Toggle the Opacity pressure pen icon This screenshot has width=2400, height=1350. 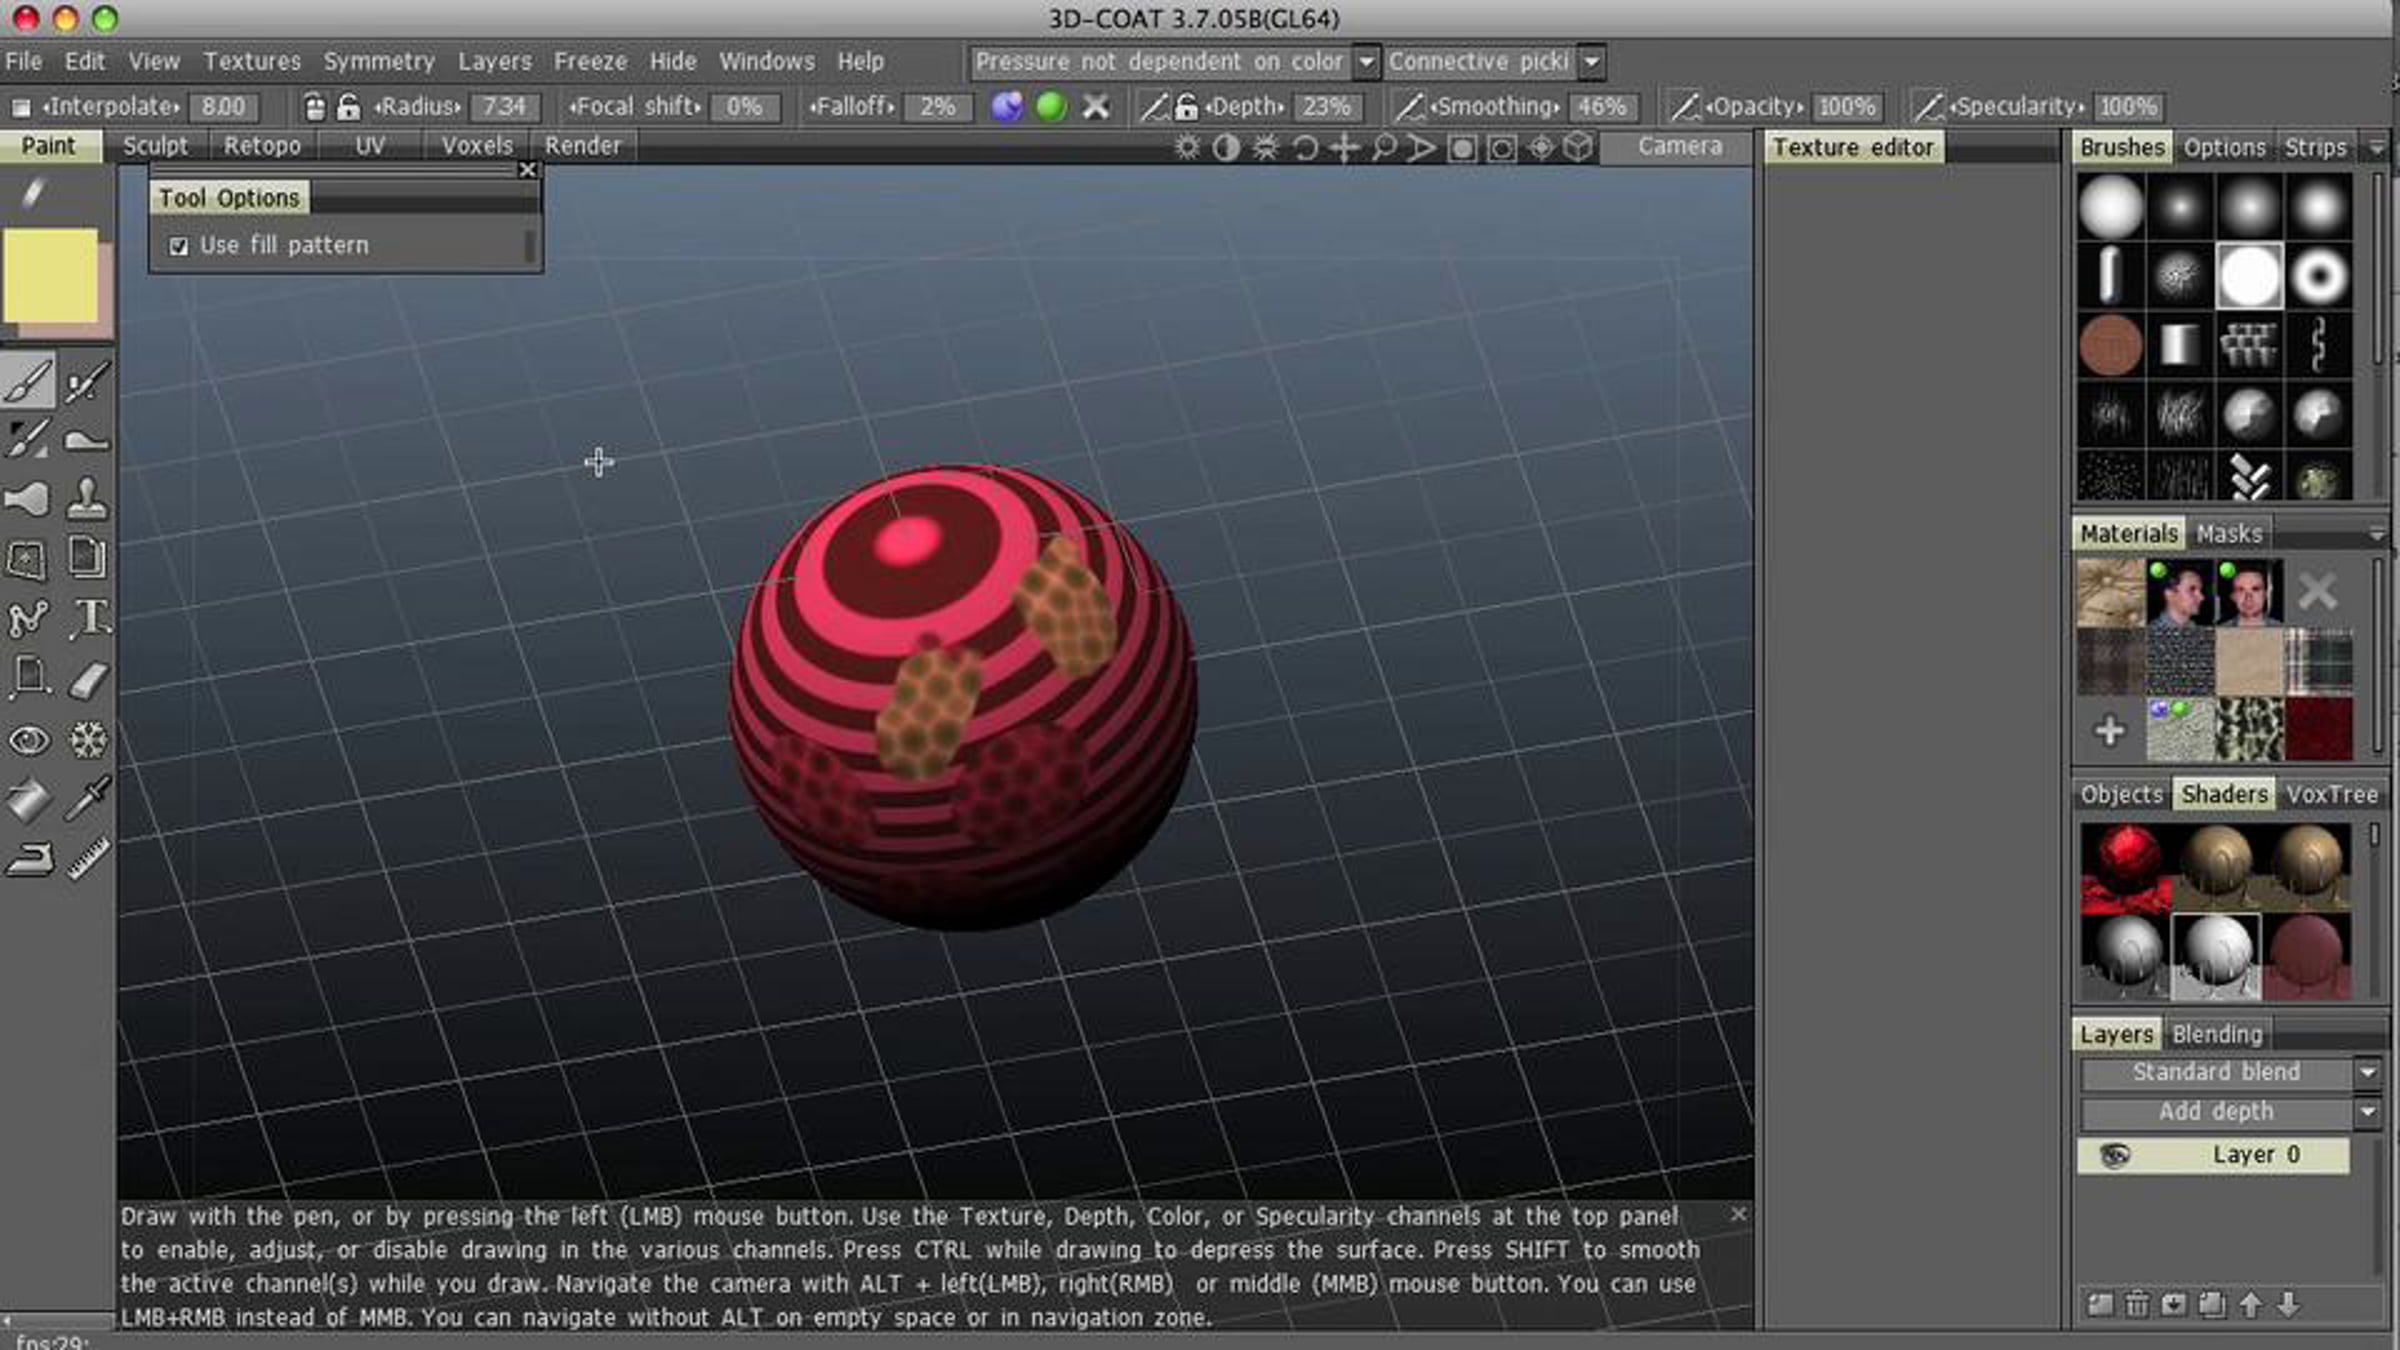[x=1685, y=107]
